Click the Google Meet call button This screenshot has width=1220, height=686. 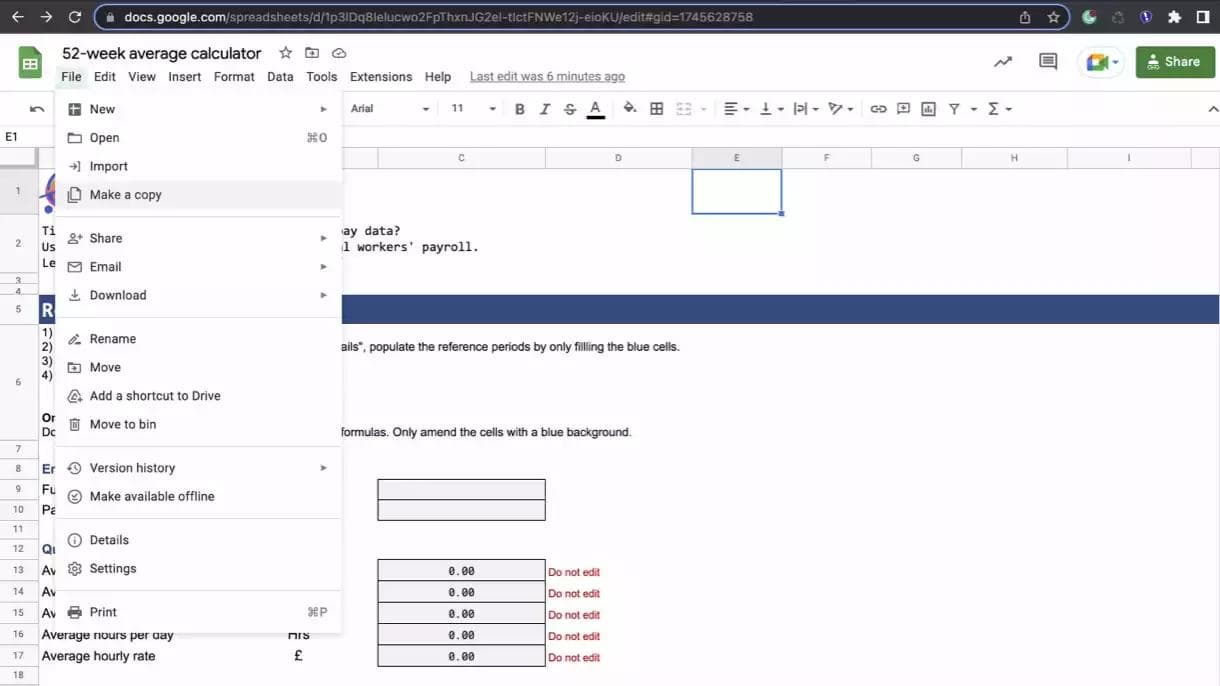tap(1102, 62)
